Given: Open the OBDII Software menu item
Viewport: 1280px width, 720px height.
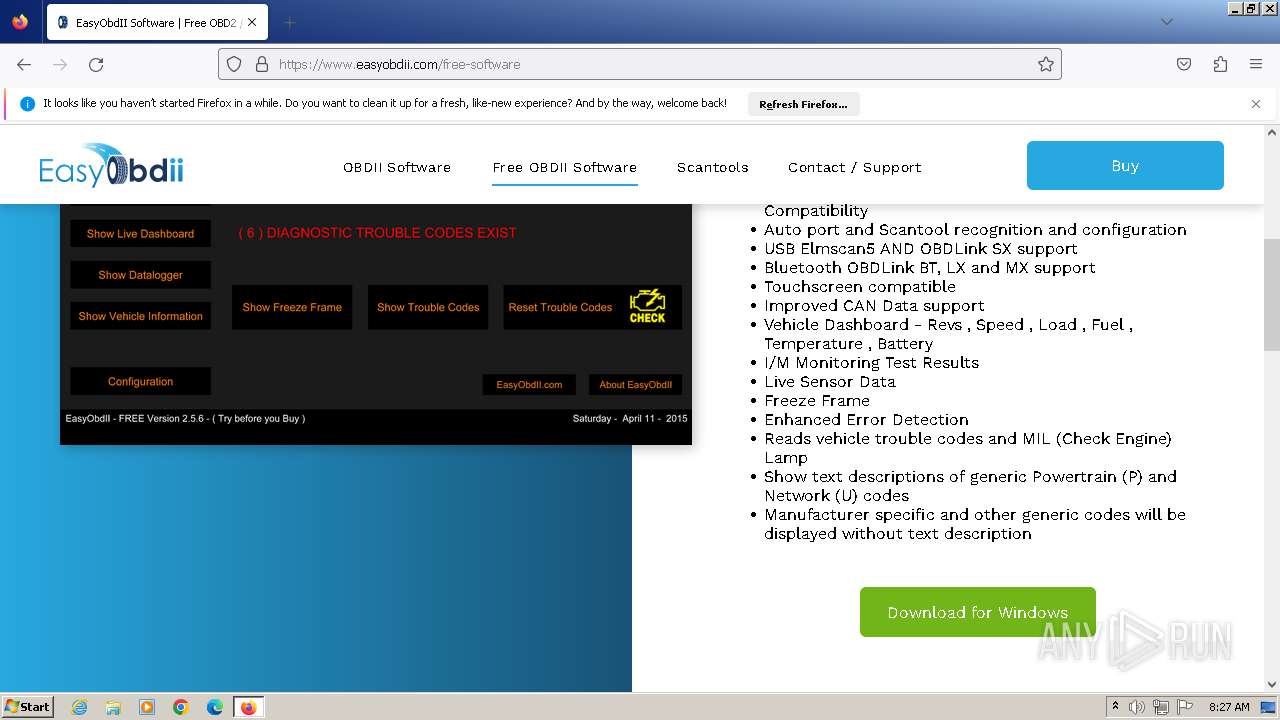Looking at the screenshot, I should tap(397, 167).
